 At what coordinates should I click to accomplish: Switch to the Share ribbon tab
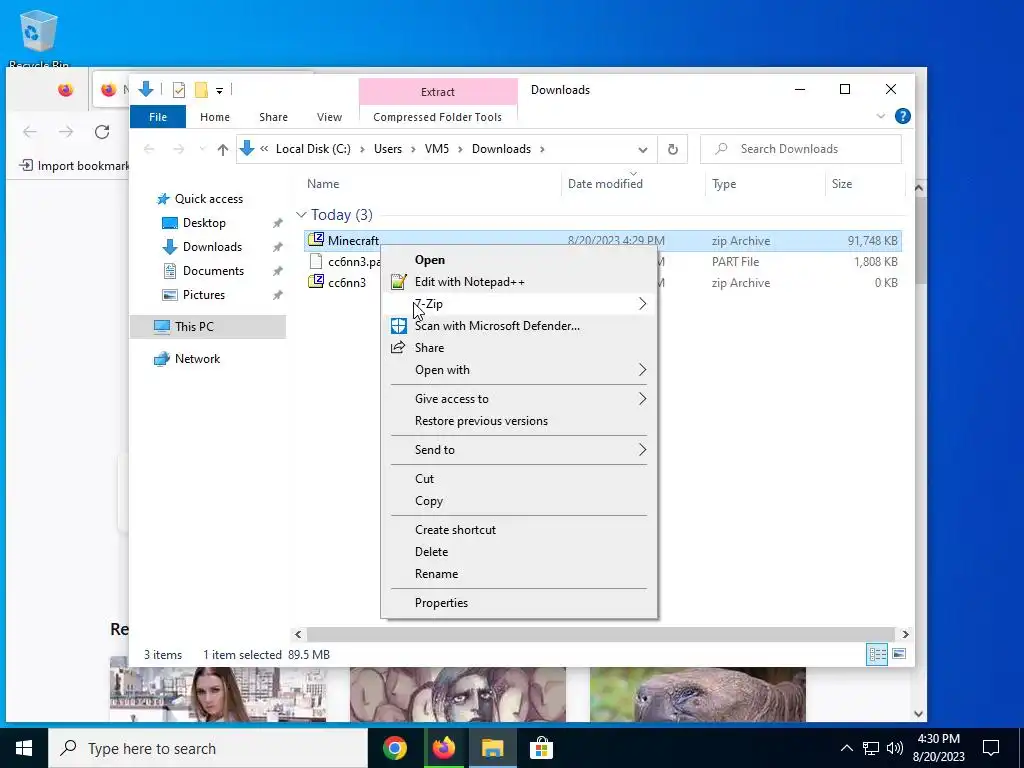[x=273, y=117]
